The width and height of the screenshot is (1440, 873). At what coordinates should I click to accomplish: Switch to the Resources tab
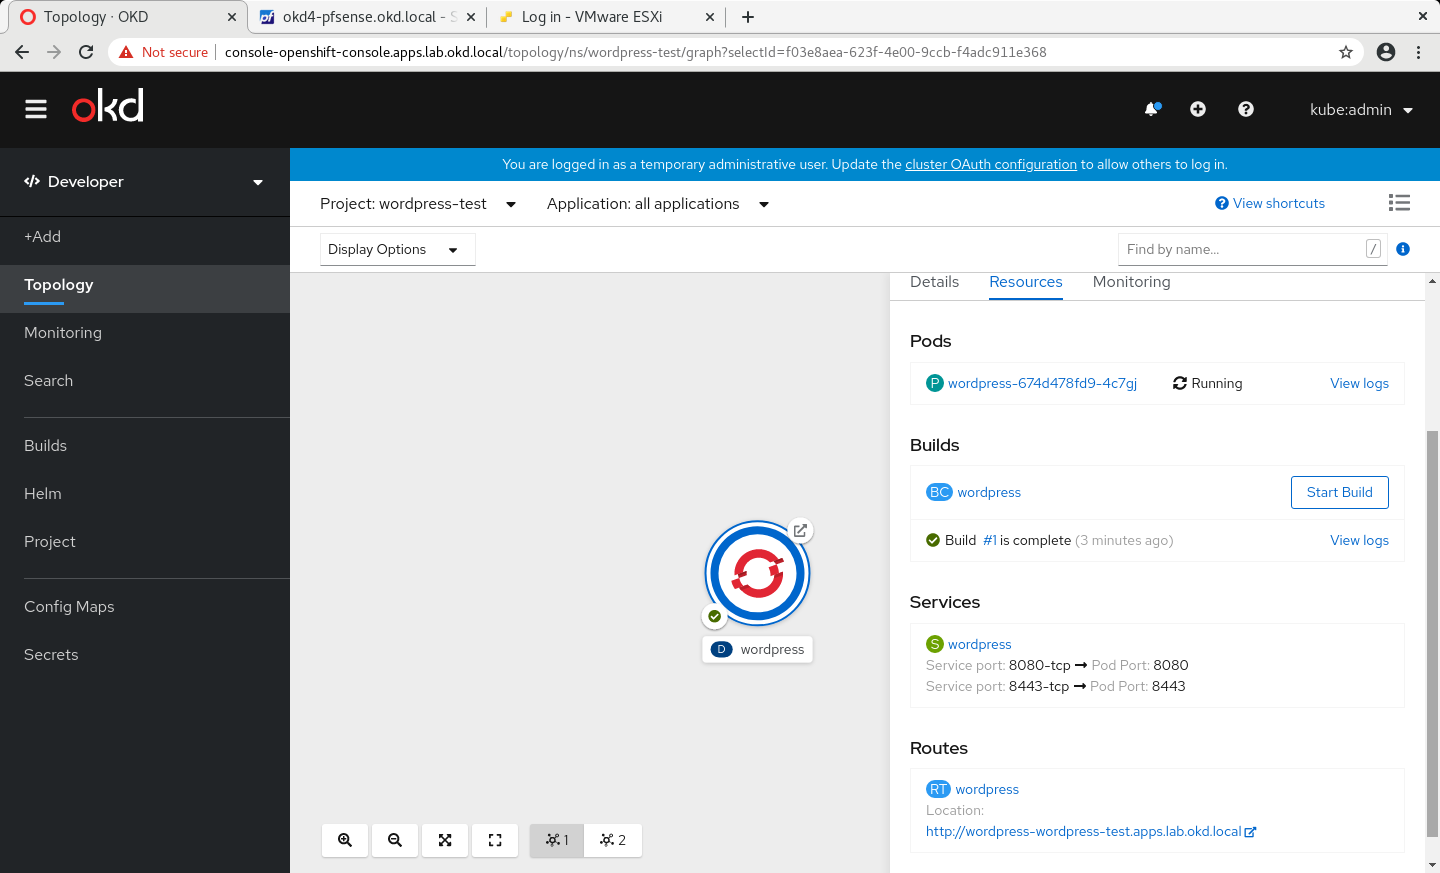click(1026, 282)
